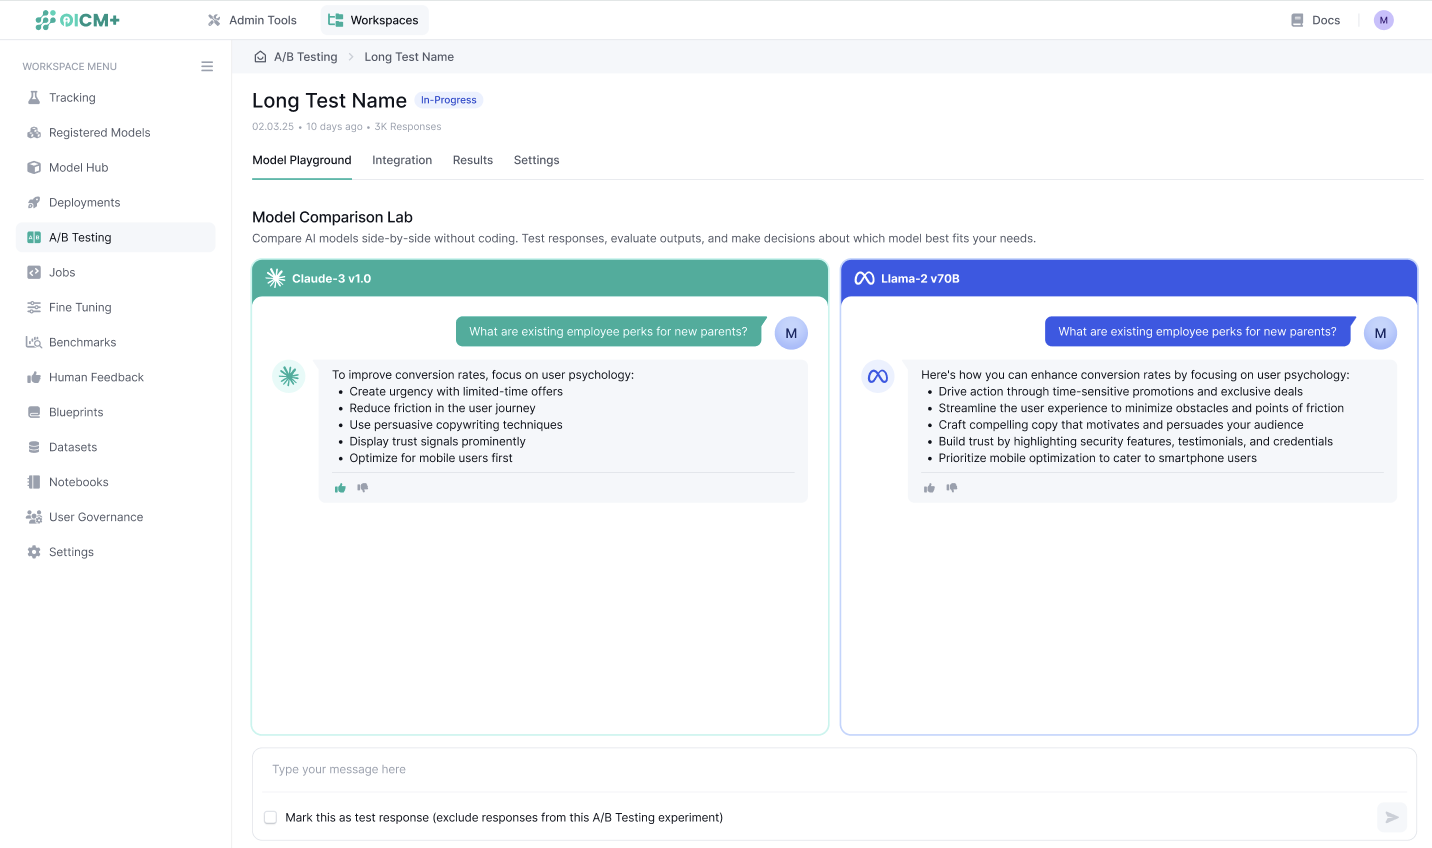Navigate to A/B Testing breadcrumb link
The height and width of the screenshot is (848, 1432).
(x=305, y=57)
